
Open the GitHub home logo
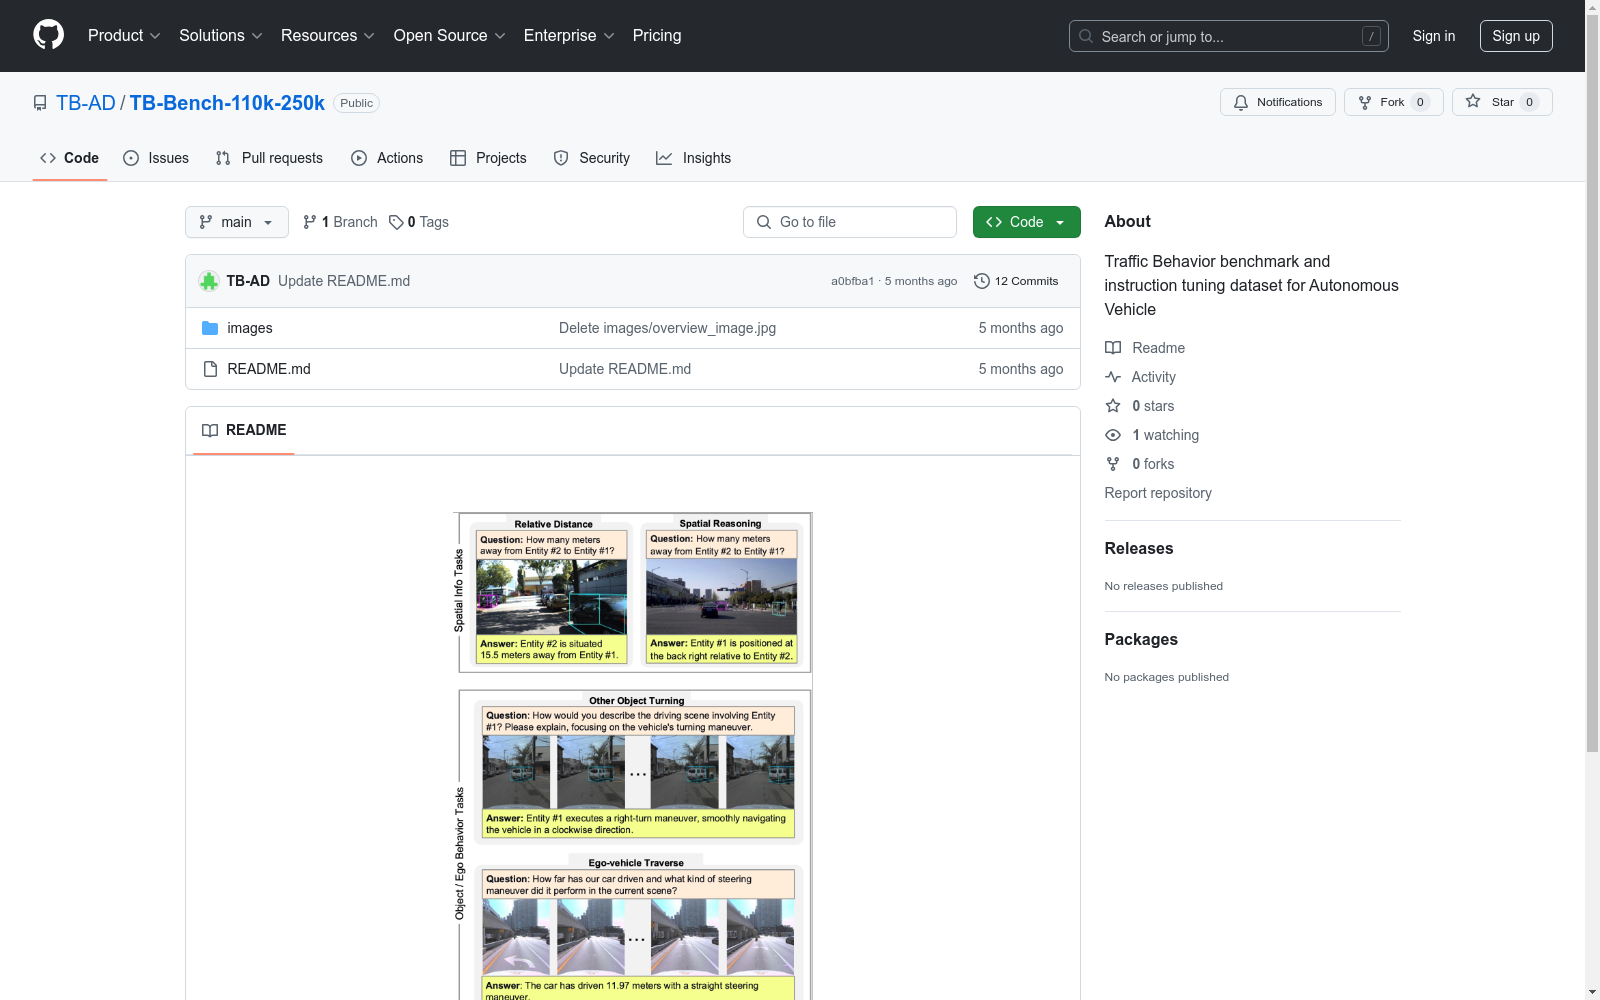(x=48, y=35)
